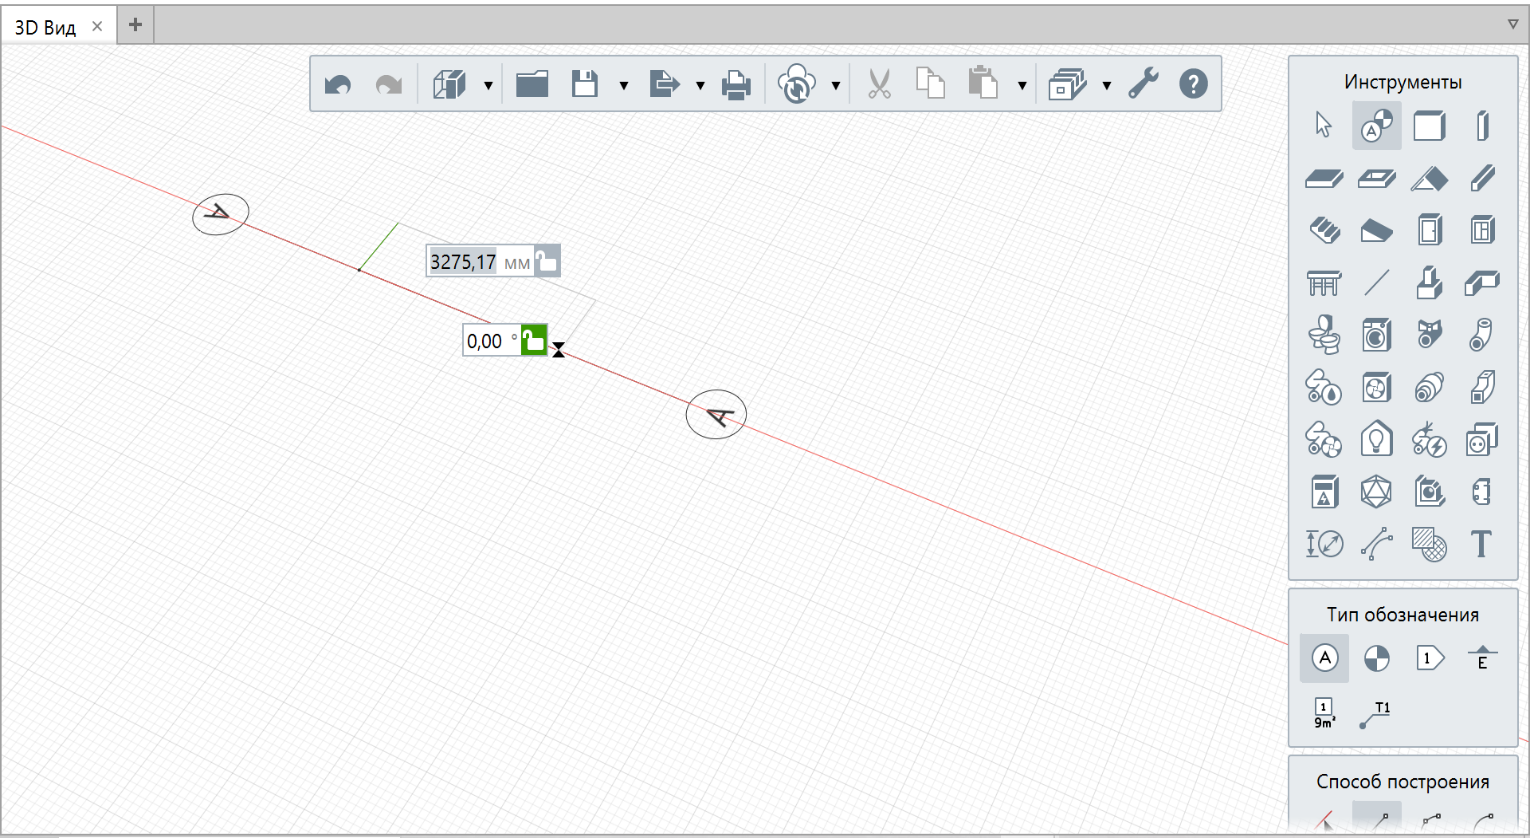
Task: Select the Floor slab tool
Action: coord(1324,179)
